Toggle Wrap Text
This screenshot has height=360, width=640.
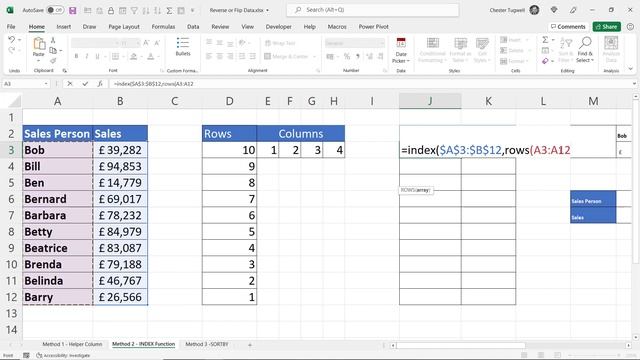[280, 43]
